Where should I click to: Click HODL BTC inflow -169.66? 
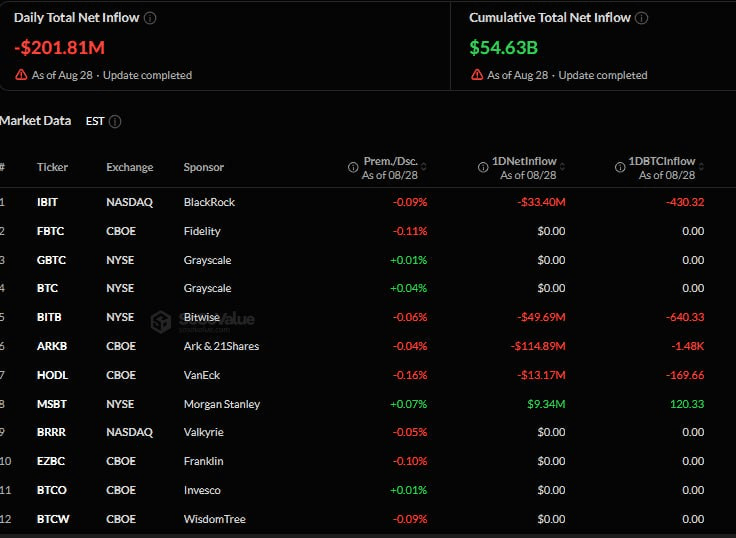[685, 375]
